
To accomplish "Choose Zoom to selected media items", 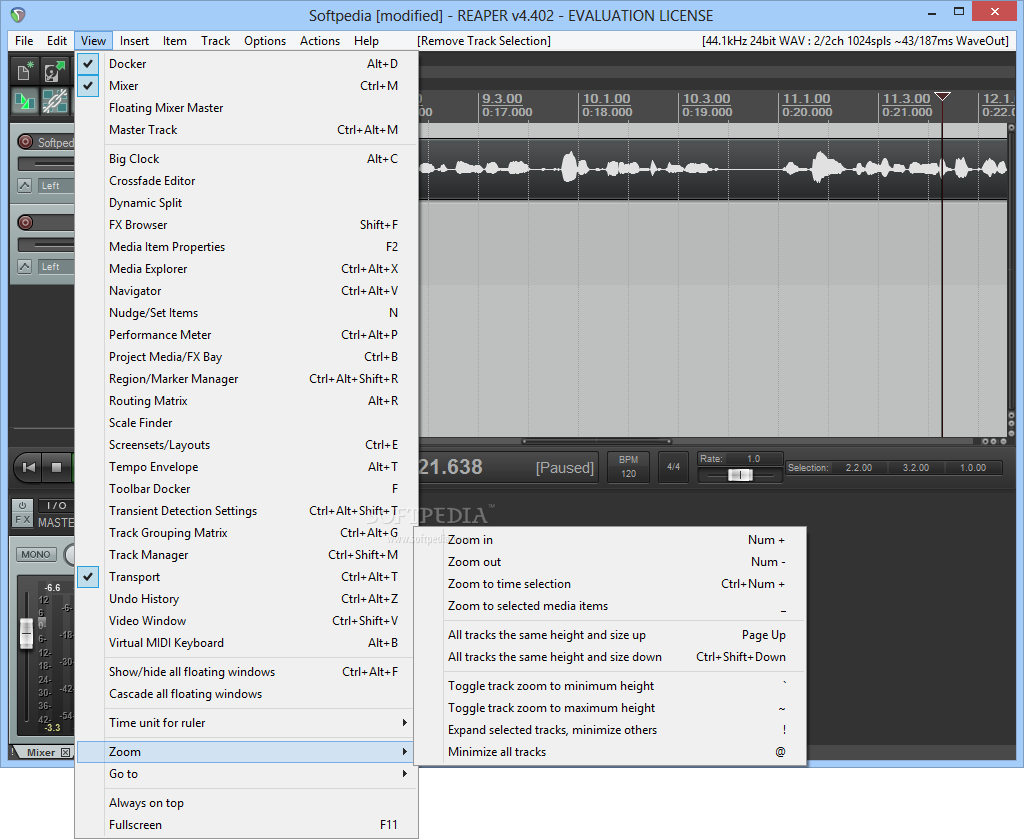I will [x=611, y=606].
